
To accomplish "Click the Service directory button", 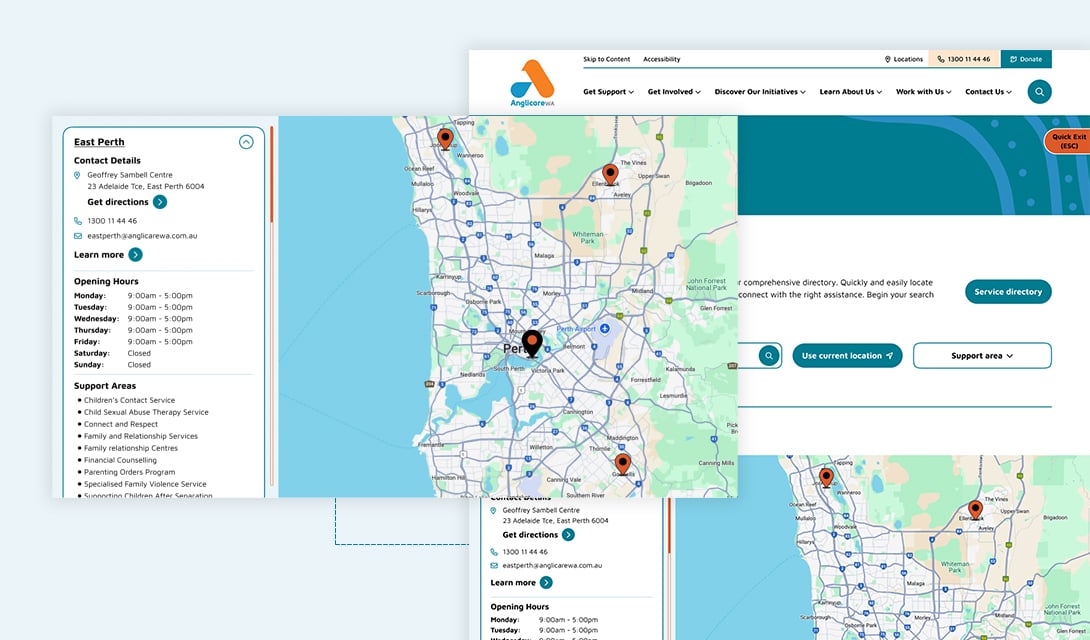I will point(1008,292).
